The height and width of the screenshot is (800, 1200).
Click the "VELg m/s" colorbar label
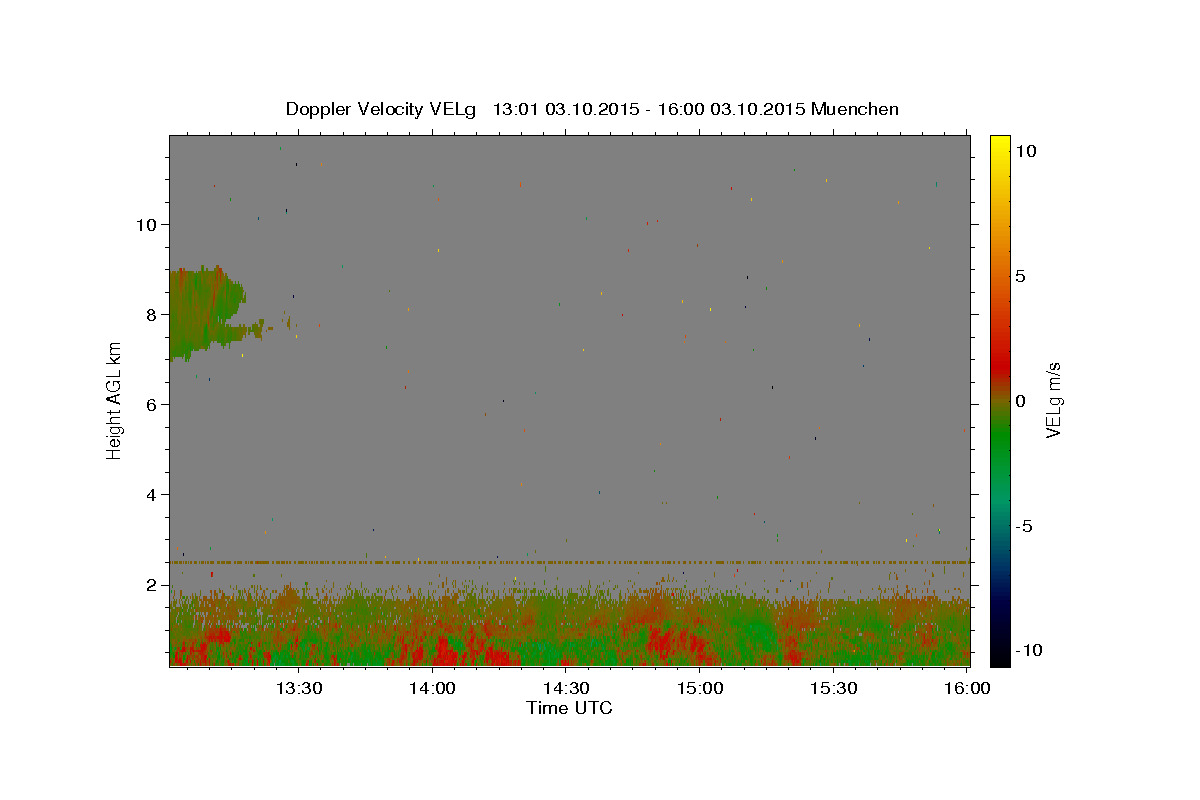pos(1053,398)
